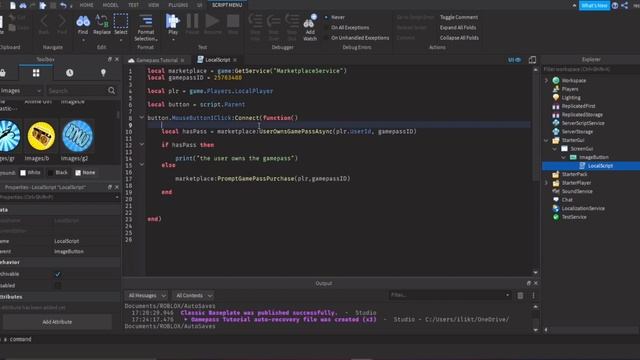
Task: Select the boombox image thumbnail
Action: coord(41,136)
